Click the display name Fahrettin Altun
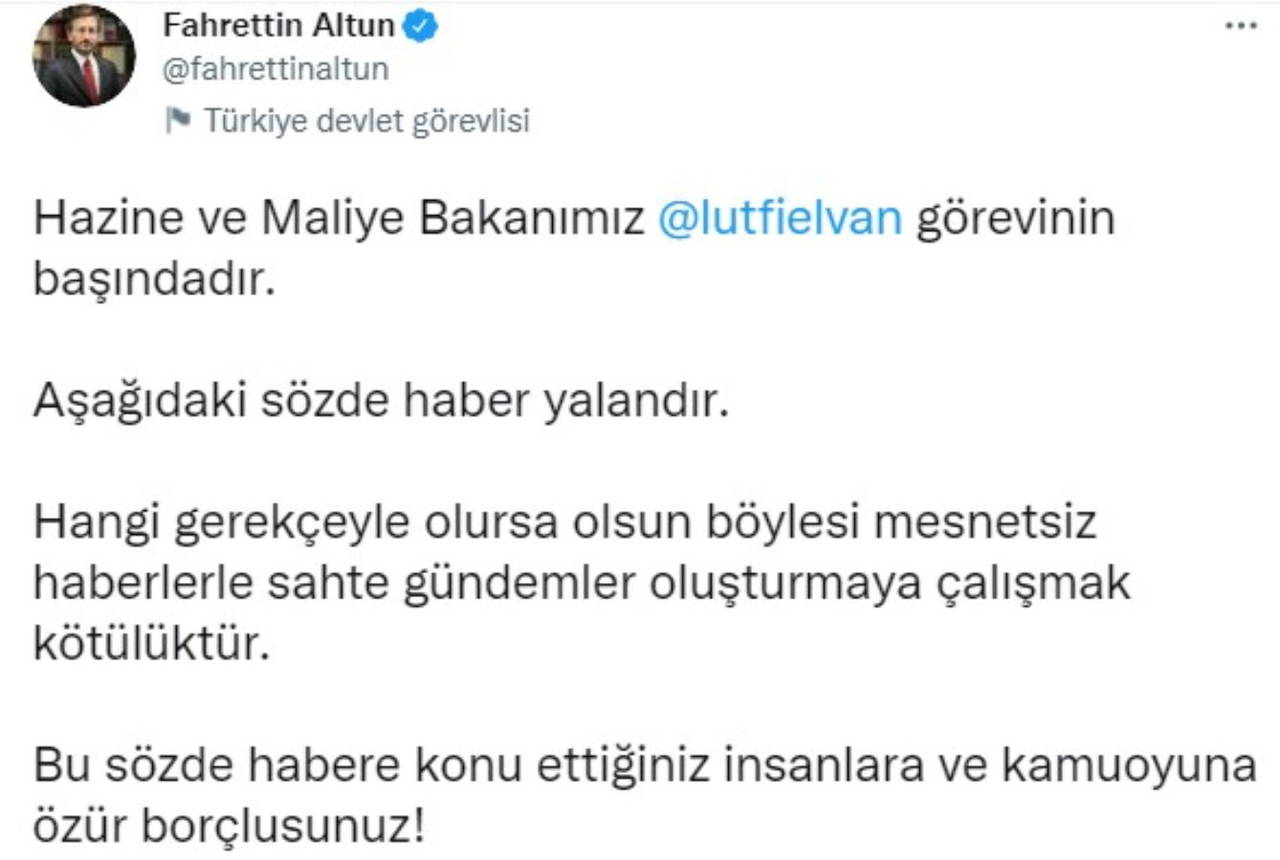 [x=278, y=27]
